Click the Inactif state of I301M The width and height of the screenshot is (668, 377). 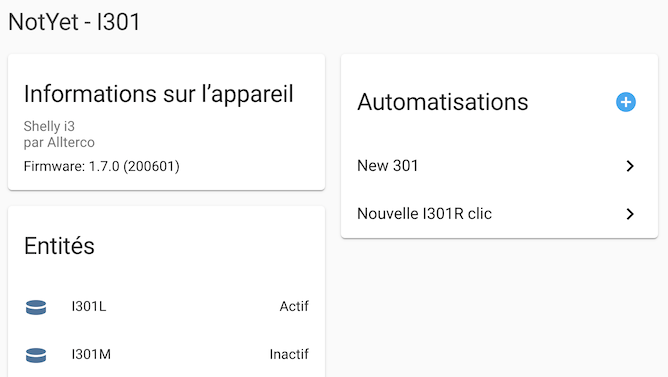289,354
